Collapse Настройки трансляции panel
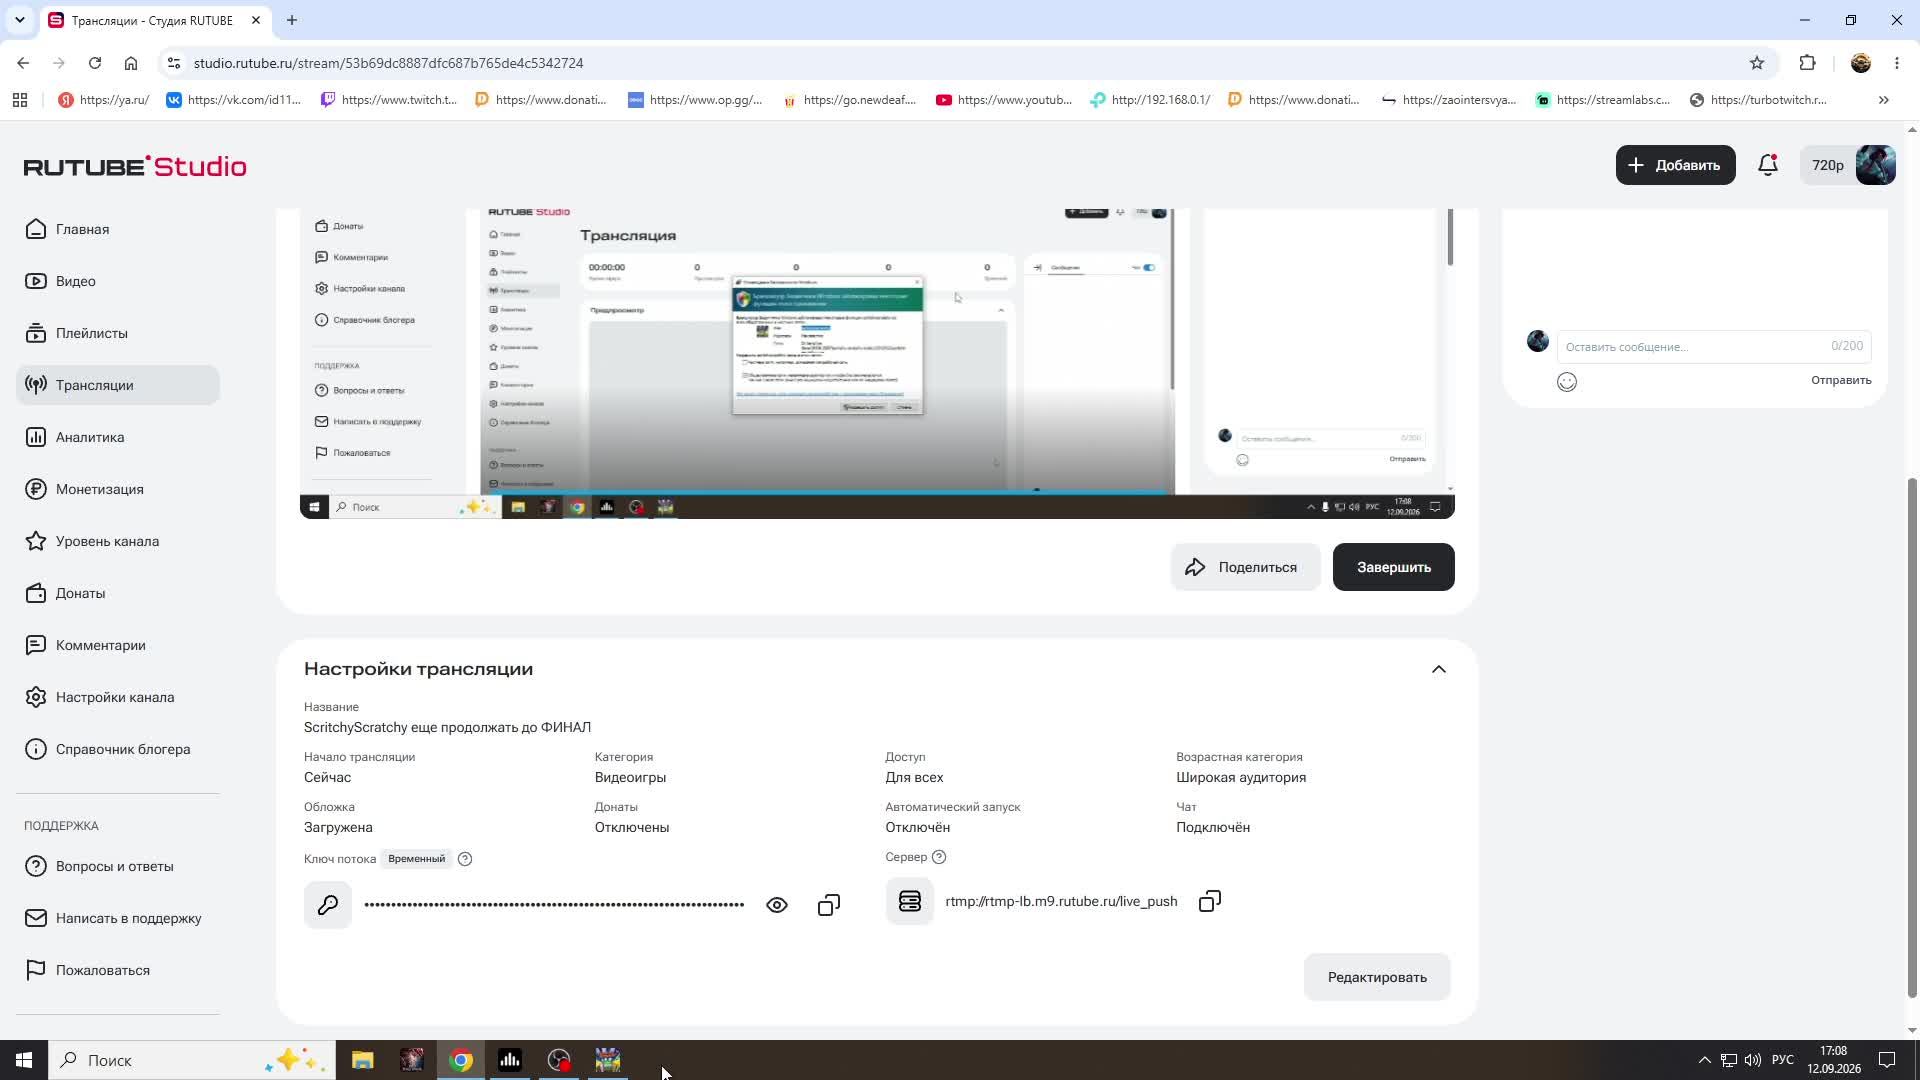 click(1438, 669)
